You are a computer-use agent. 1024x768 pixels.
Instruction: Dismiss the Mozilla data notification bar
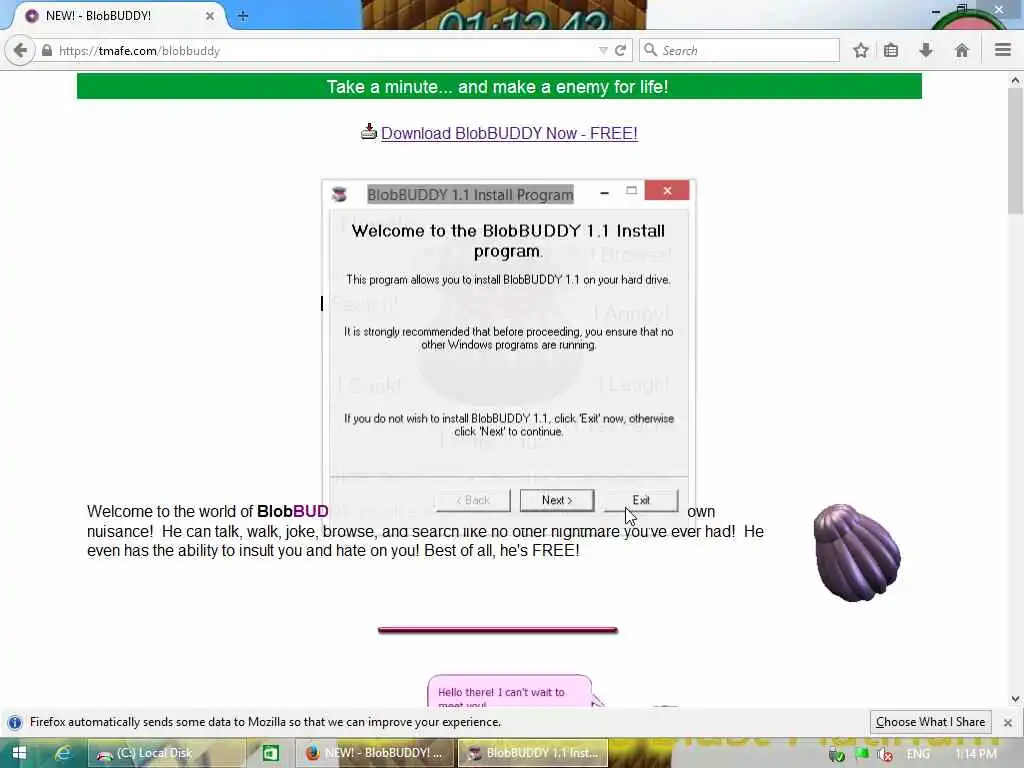(x=1008, y=722)
